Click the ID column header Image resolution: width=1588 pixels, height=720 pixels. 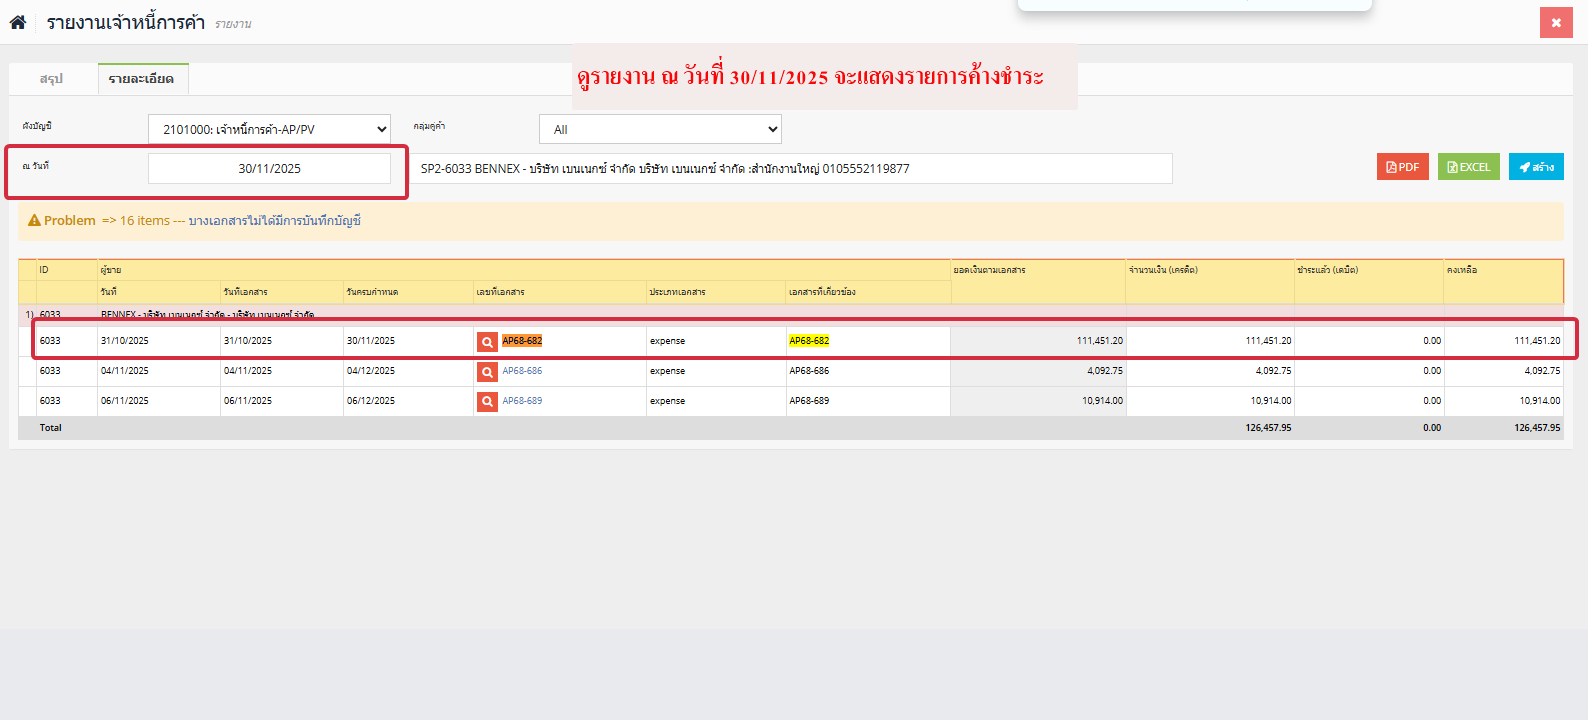click(x=44, y=270)
